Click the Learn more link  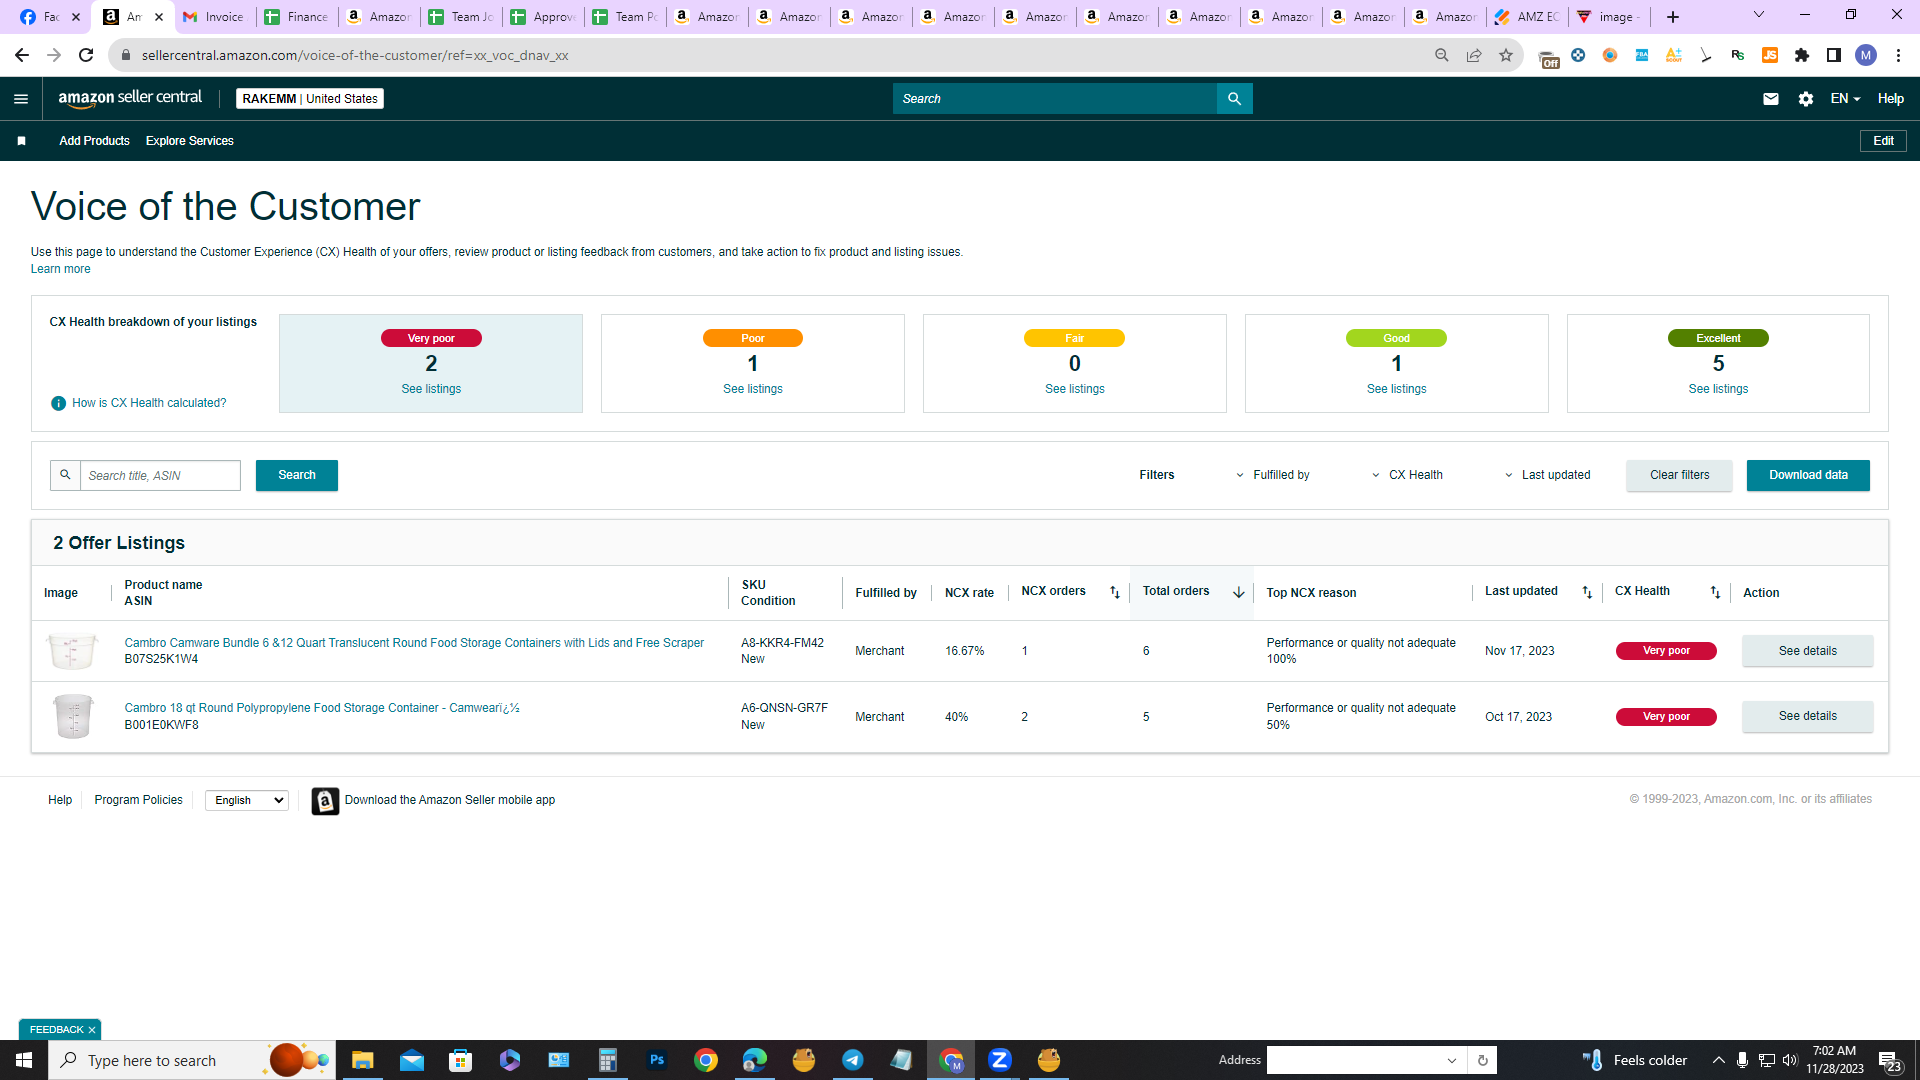pyautogui.click(x=60, y=269)
